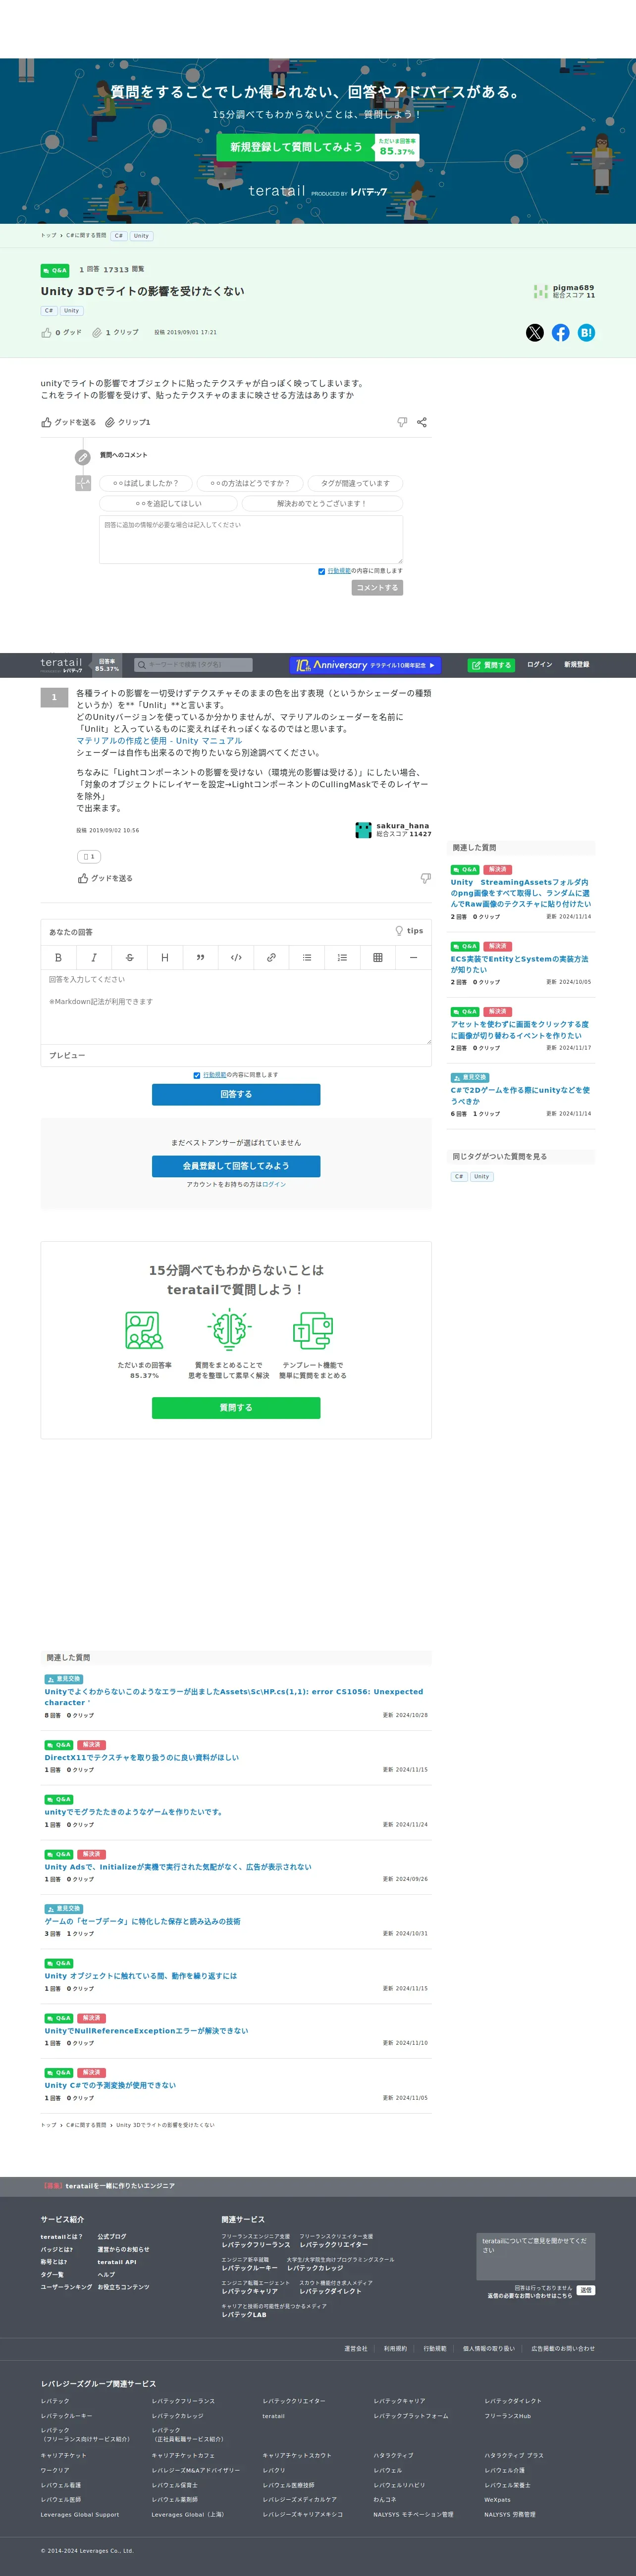636x2576 pixels.
Task: Click the answer text area in editor
Action: coord(236,1007)
